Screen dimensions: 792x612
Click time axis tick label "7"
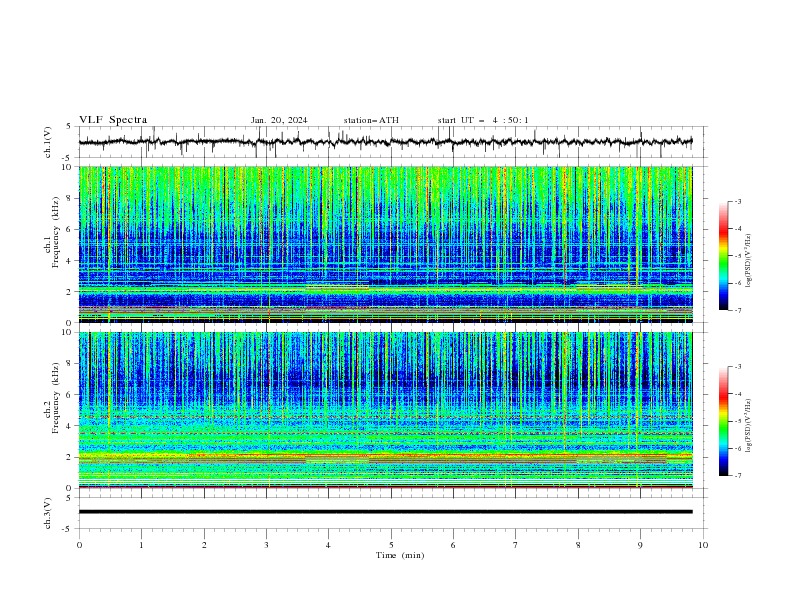(516, 545)
